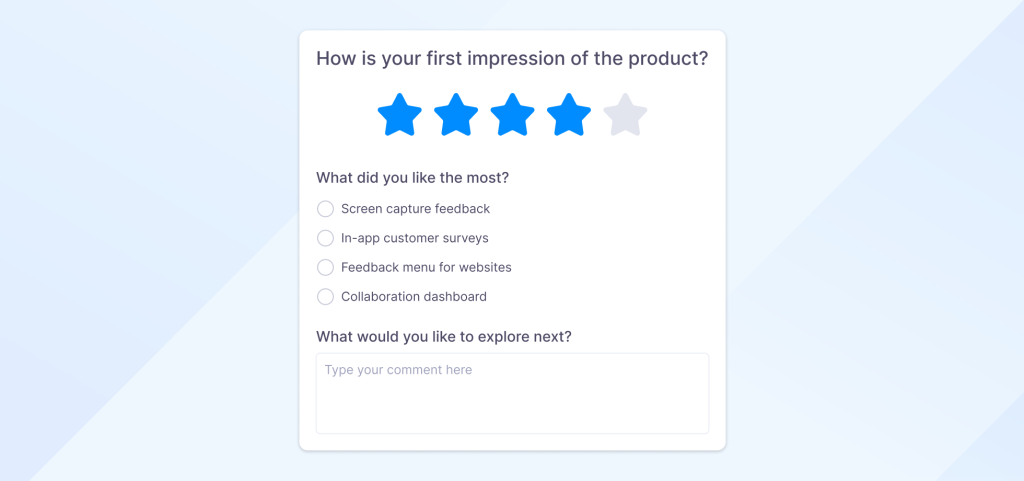The image size is (1024, 481).
Task: Rate the product one star
Action: coord(399,116)
